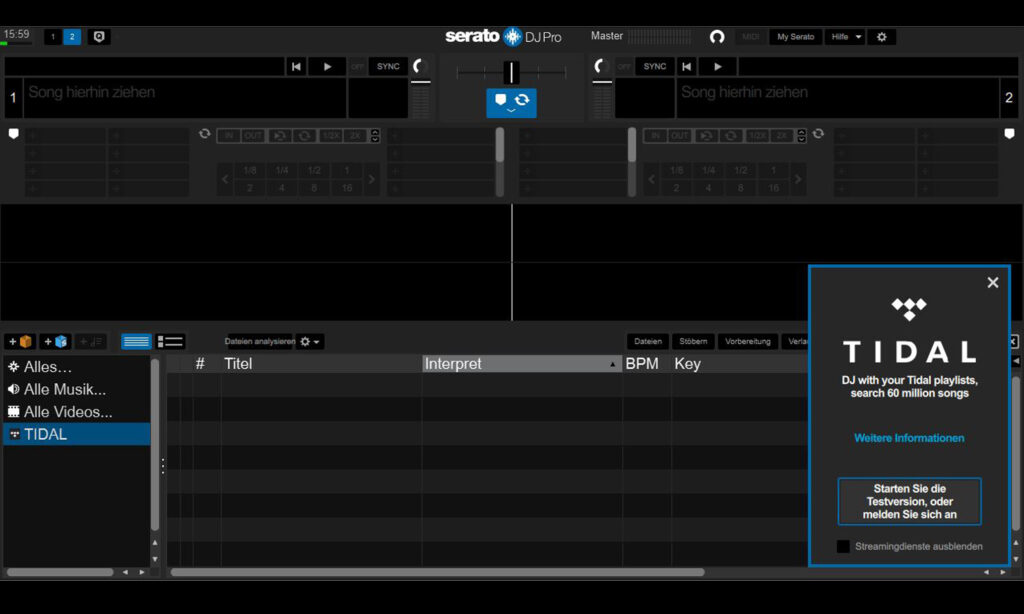Click deck 2 loop slot stepper
This screenshot has height=614, width=1024.
(801, 136)
